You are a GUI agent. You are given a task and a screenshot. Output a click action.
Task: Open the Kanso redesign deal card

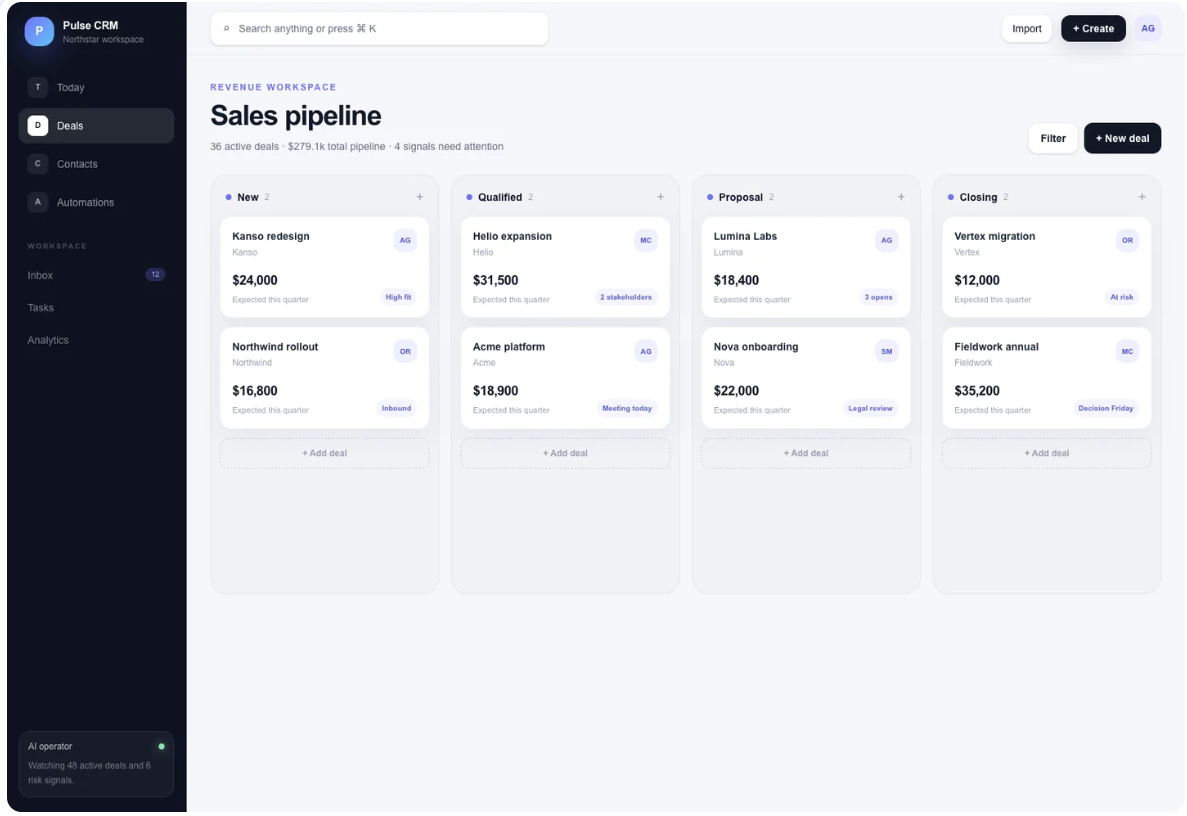point(324,267)
